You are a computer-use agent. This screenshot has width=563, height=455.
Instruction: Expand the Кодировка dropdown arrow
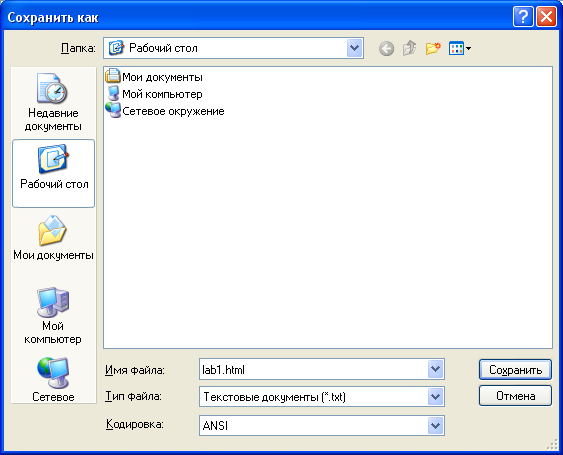[436, 426]
